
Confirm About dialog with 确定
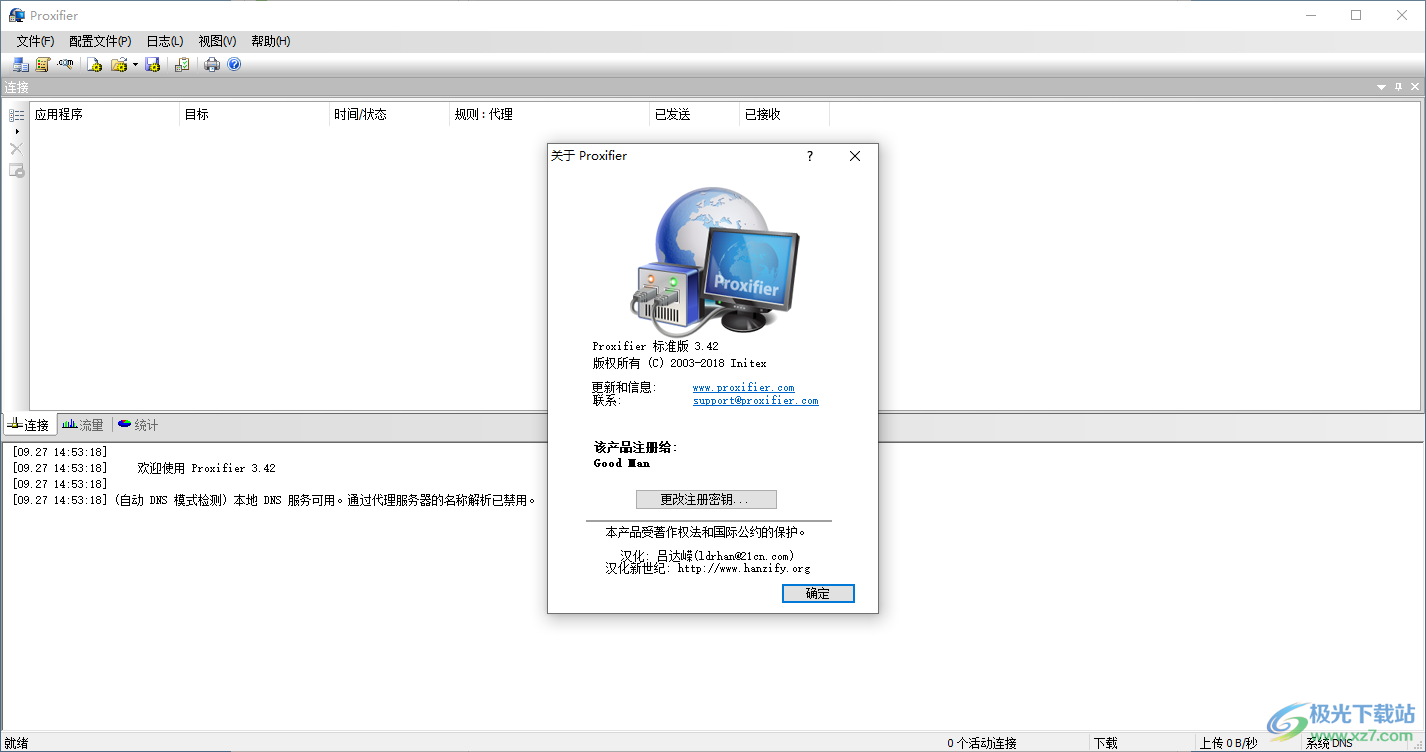point(818,593)
